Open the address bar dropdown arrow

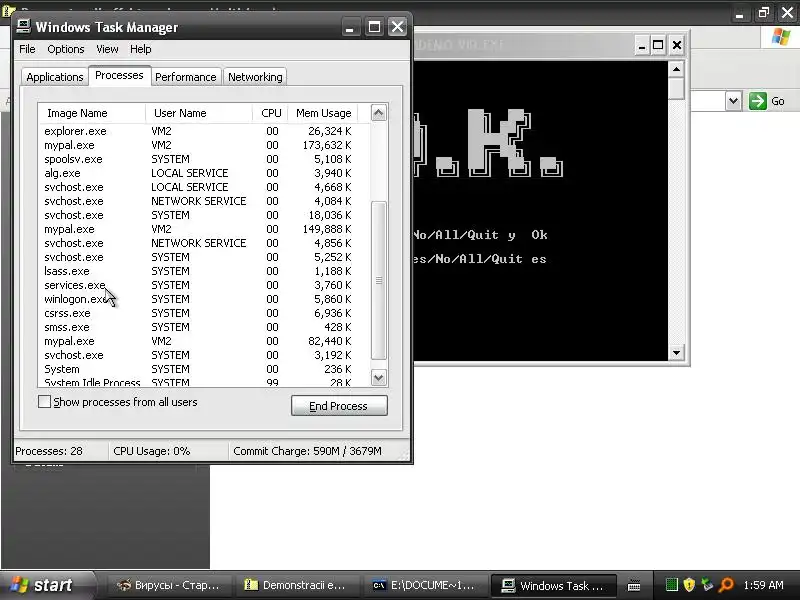tap(733, 101)
